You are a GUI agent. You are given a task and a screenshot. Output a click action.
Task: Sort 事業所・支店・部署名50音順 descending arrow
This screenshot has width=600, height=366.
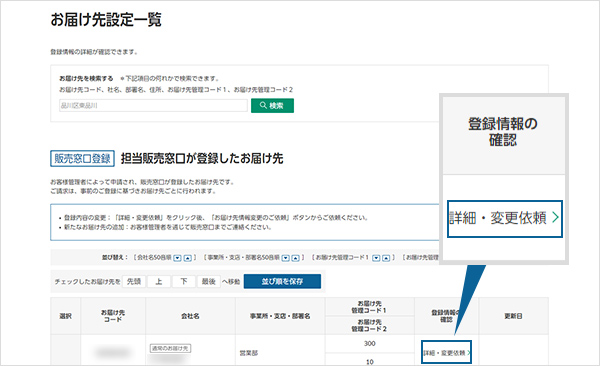click(285, 258)
